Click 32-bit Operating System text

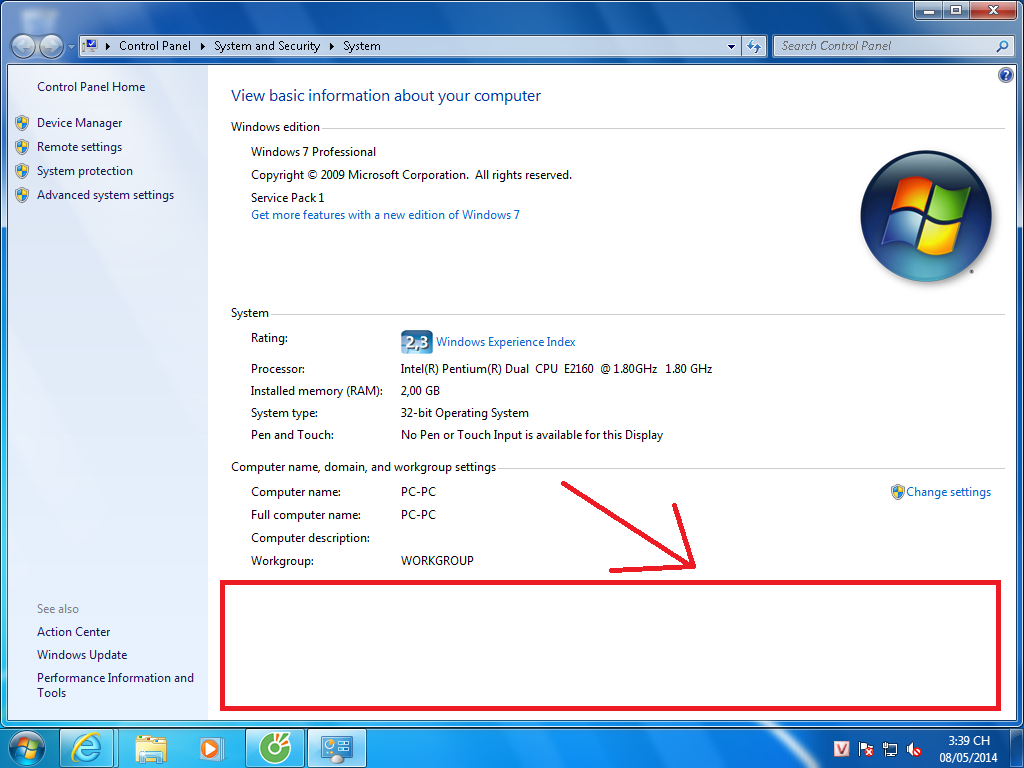[464, 413]
